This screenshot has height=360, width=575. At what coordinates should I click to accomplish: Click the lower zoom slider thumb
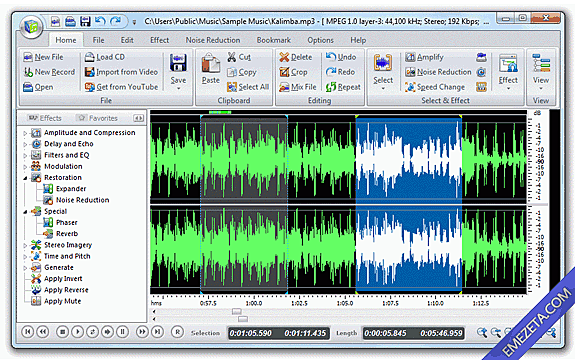(243, 319)
